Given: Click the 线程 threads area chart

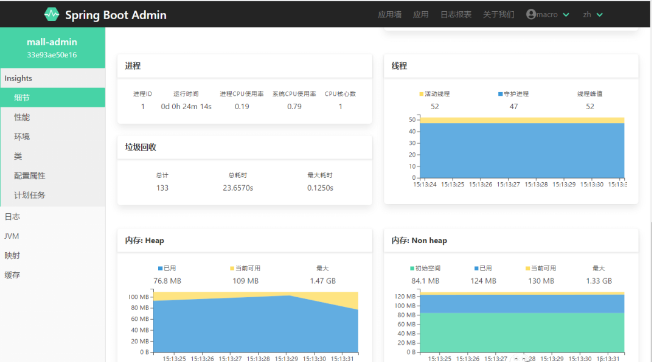Looking at the screenshot, I should (x=522, y=148).
